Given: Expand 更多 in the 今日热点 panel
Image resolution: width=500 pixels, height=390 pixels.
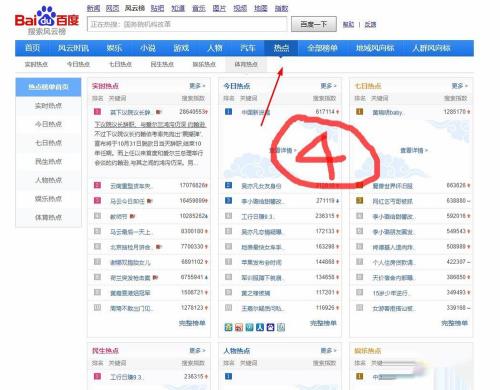Looking at the screenshot, I should tap(328, 86).
